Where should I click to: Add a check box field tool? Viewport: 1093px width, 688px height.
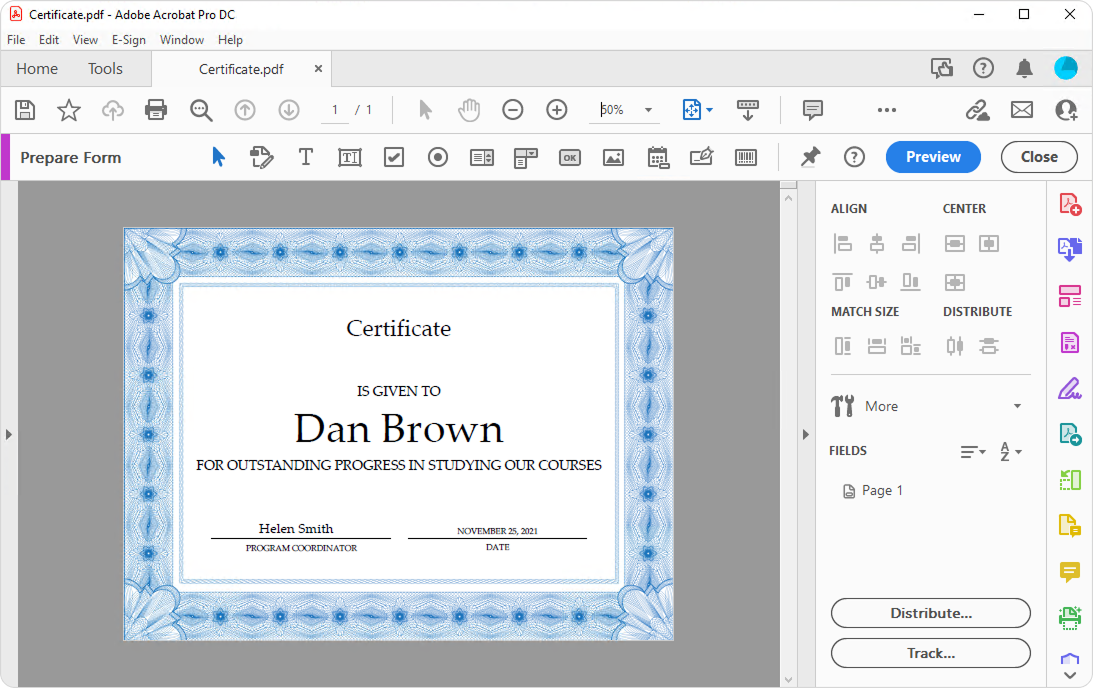coord(394,157)
